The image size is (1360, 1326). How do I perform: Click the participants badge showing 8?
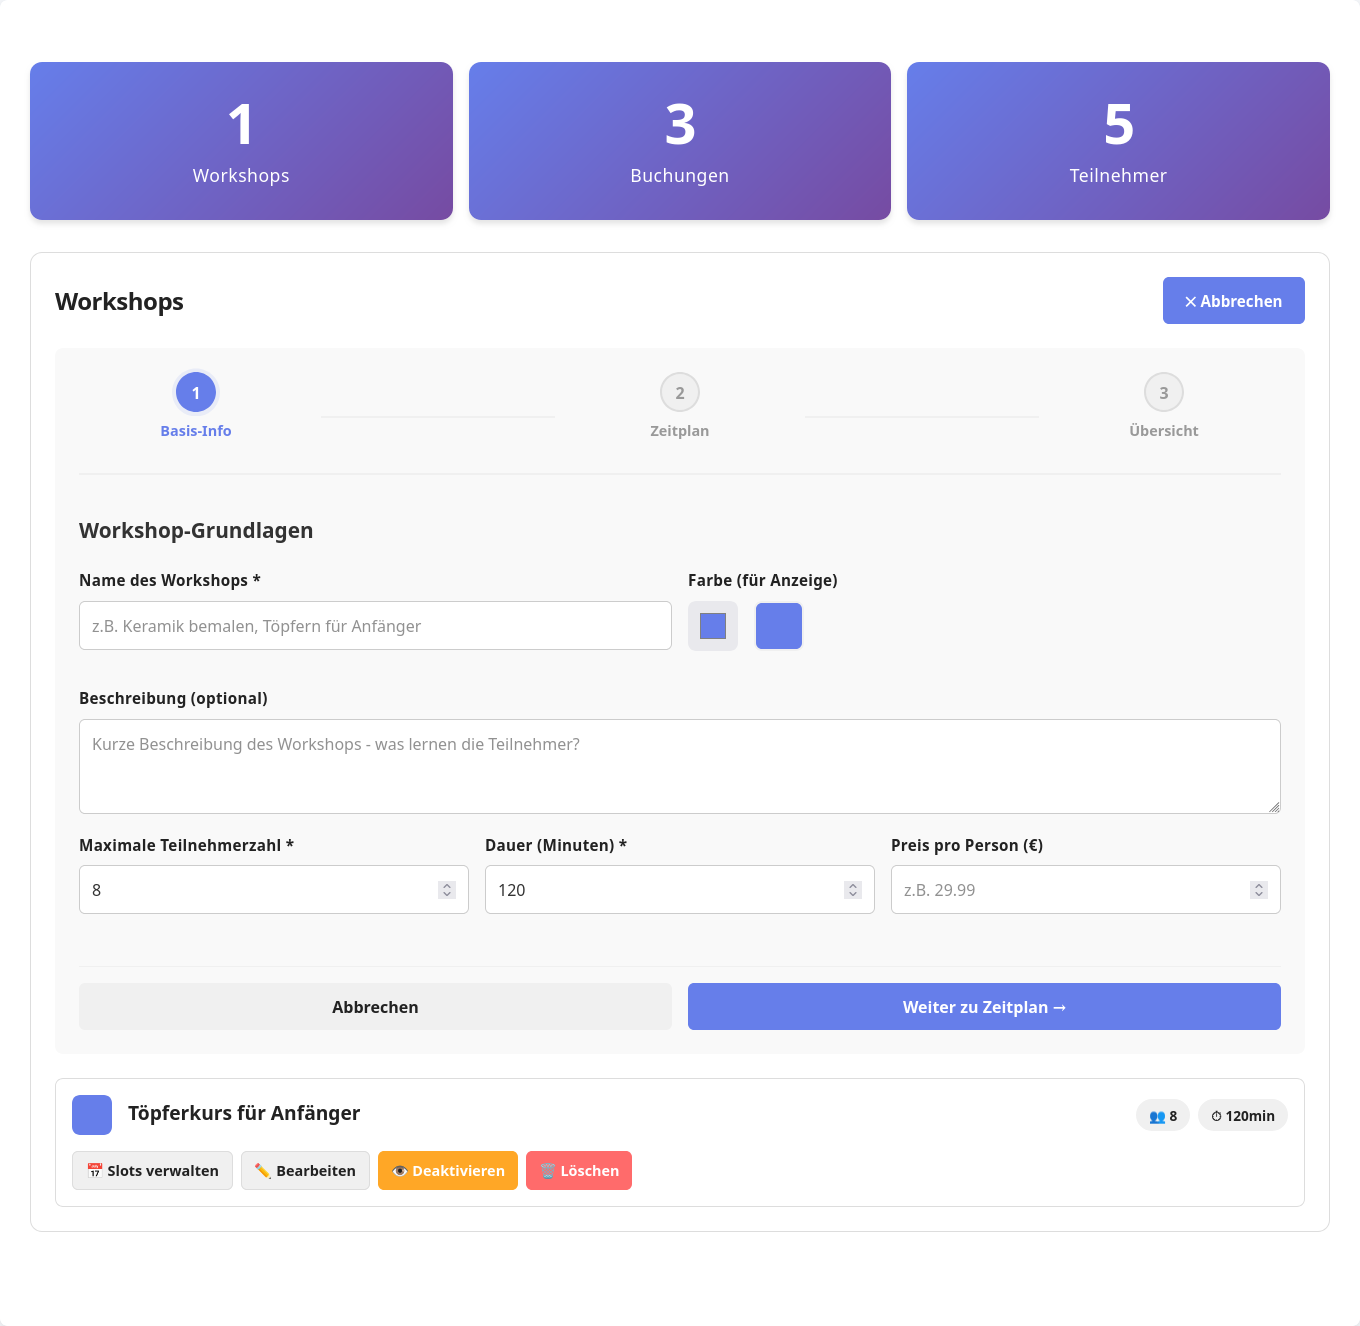[x=1162, y=1115]
